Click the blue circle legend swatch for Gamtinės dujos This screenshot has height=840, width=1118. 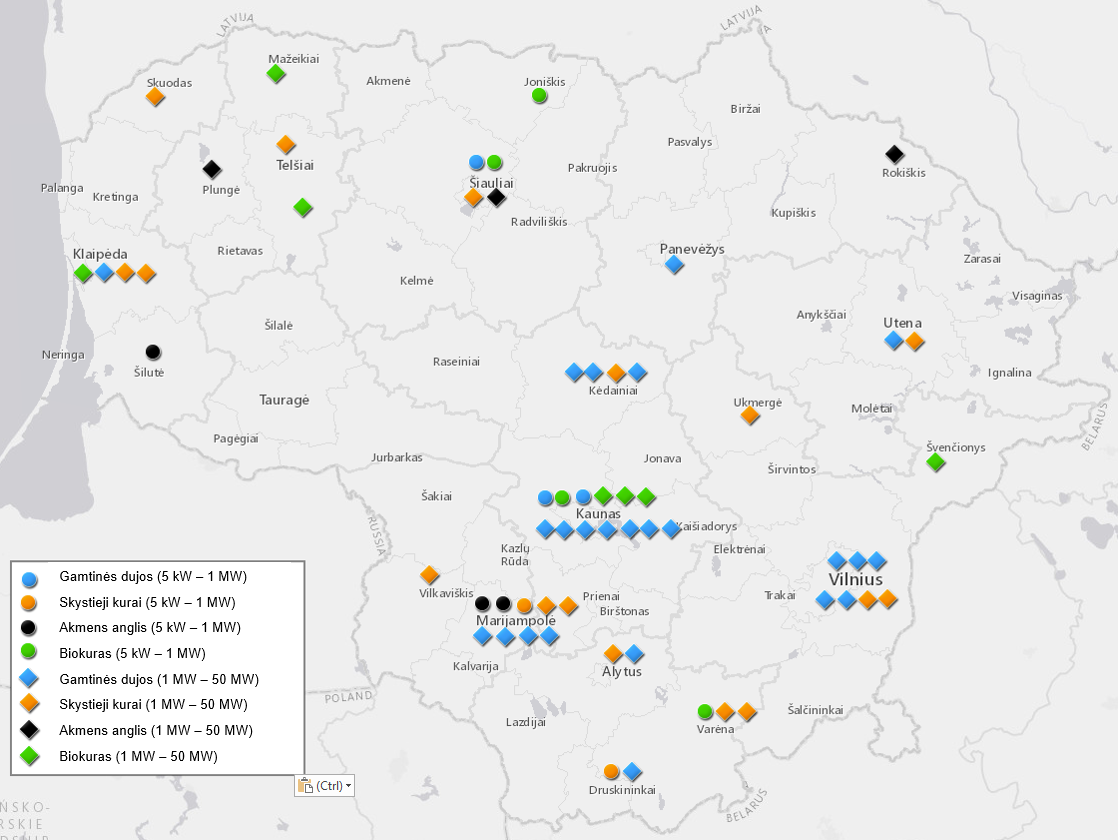tap(30, 577)
